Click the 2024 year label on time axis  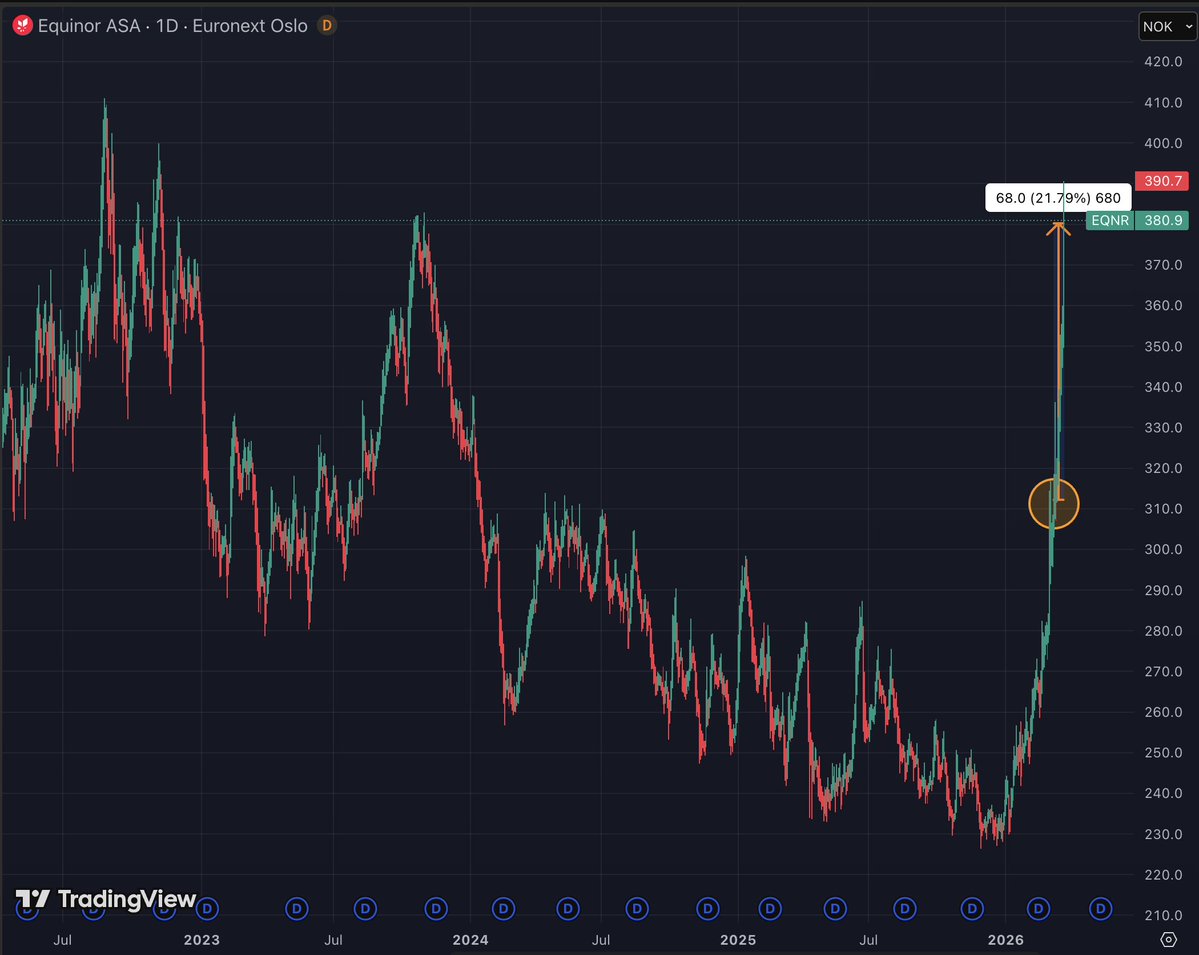tap(470, 940)
